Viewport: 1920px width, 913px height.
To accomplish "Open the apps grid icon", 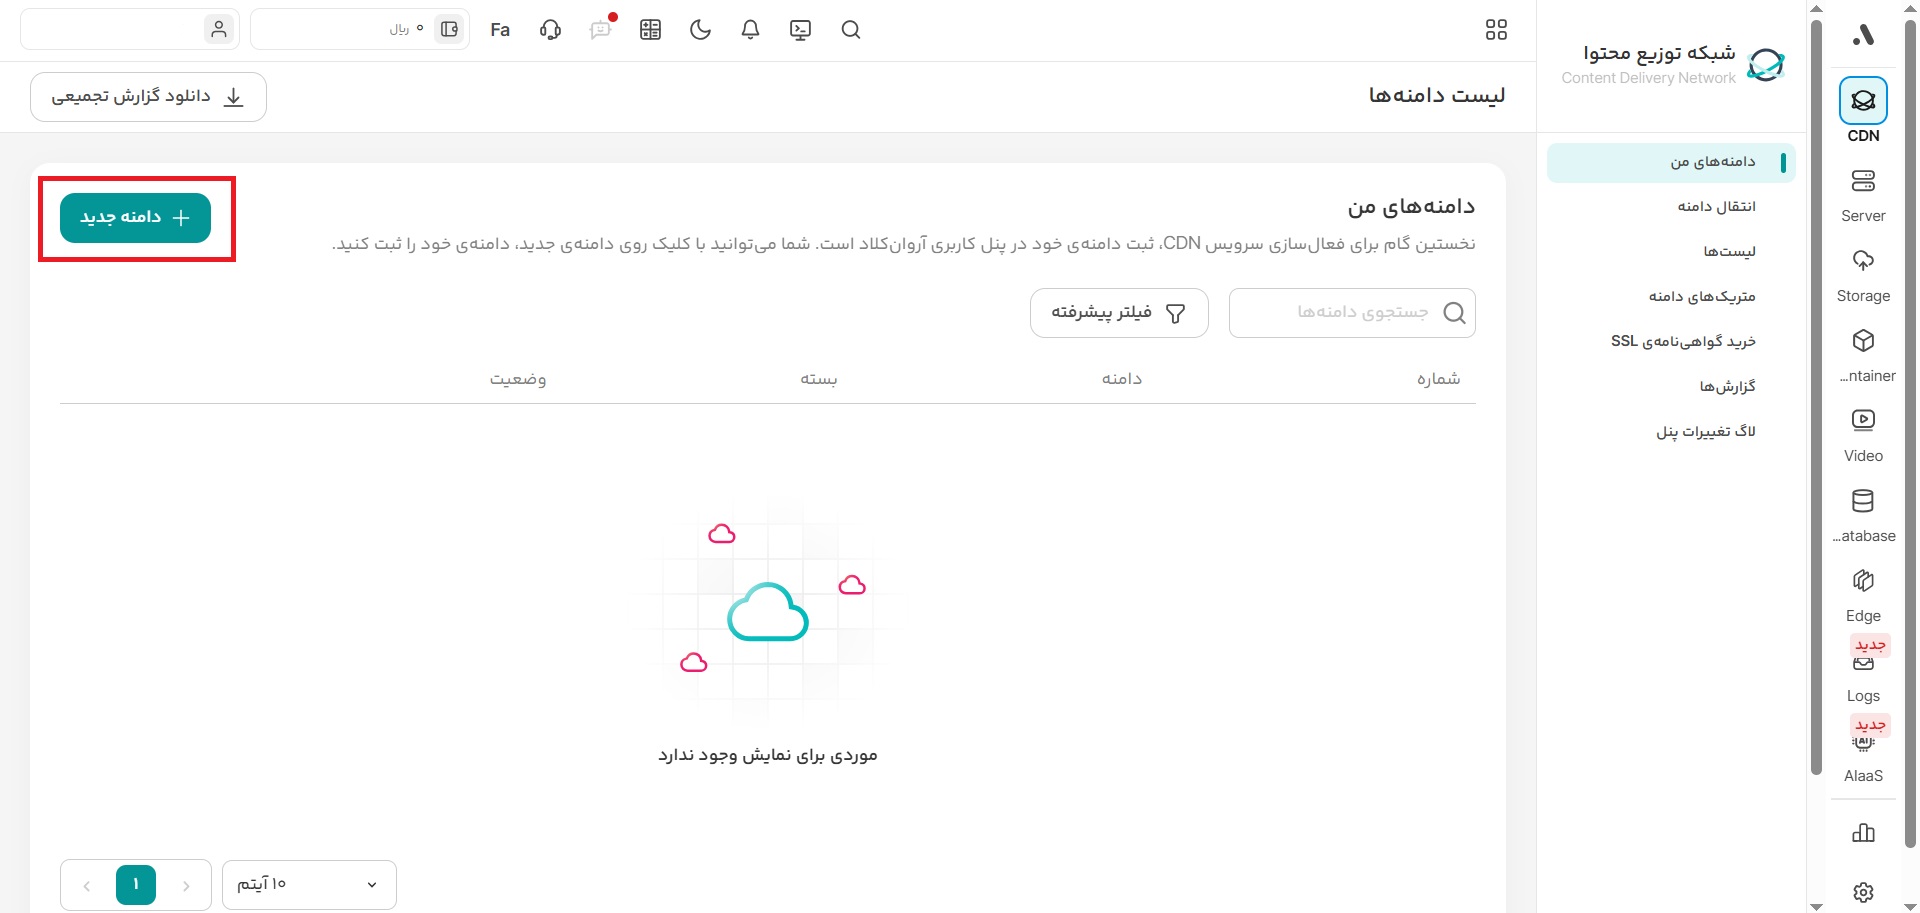I will click(1496, 30).
